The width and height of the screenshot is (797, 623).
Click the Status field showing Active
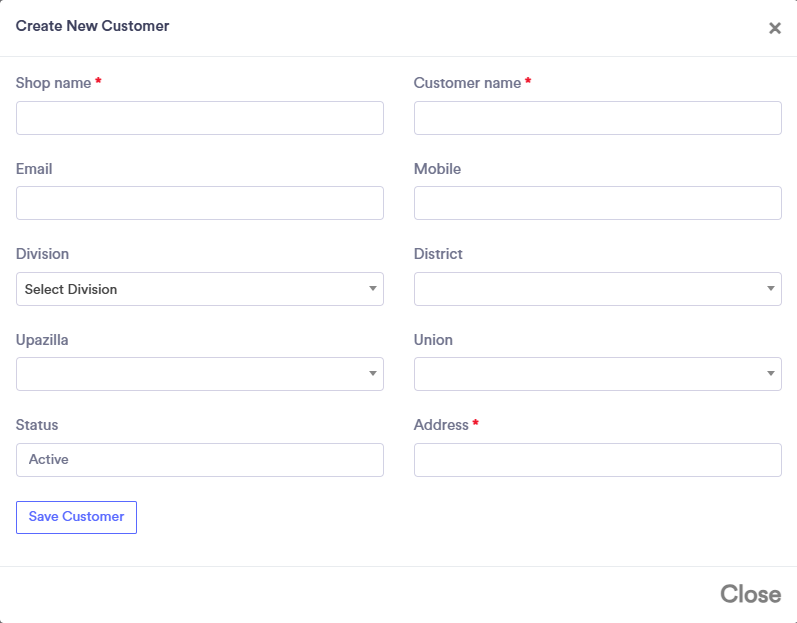(200, 460)
